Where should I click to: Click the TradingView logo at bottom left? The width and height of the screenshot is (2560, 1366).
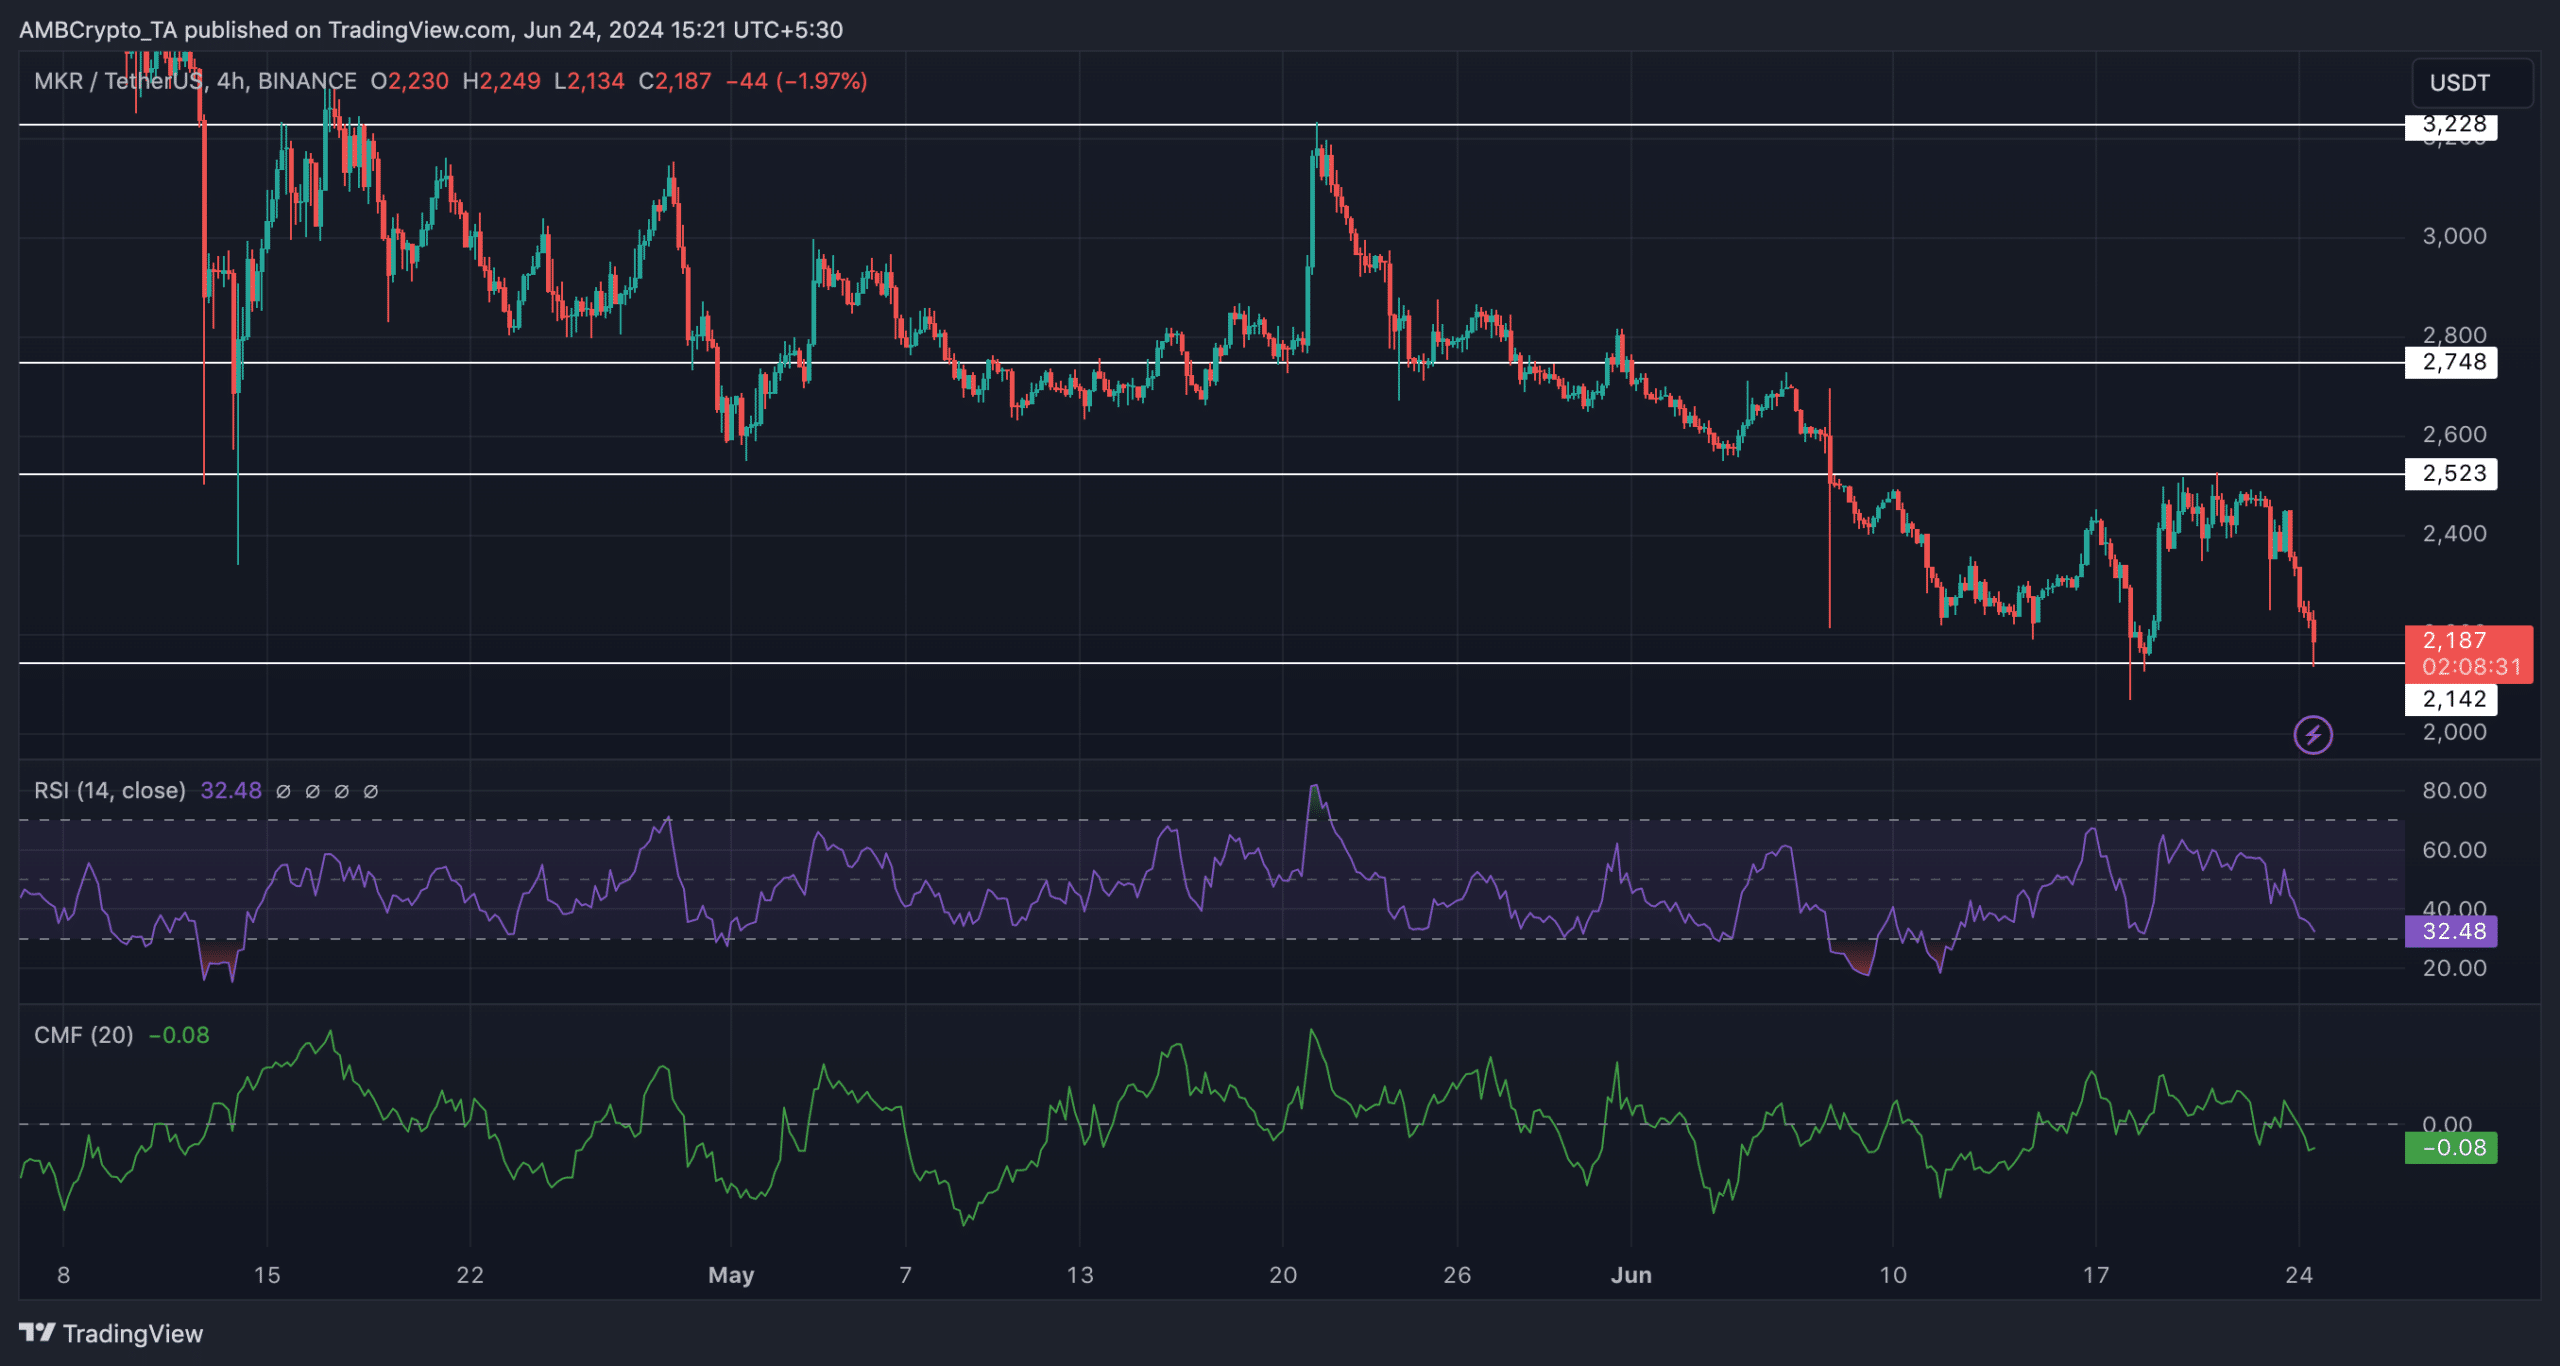coord(111,1334)
